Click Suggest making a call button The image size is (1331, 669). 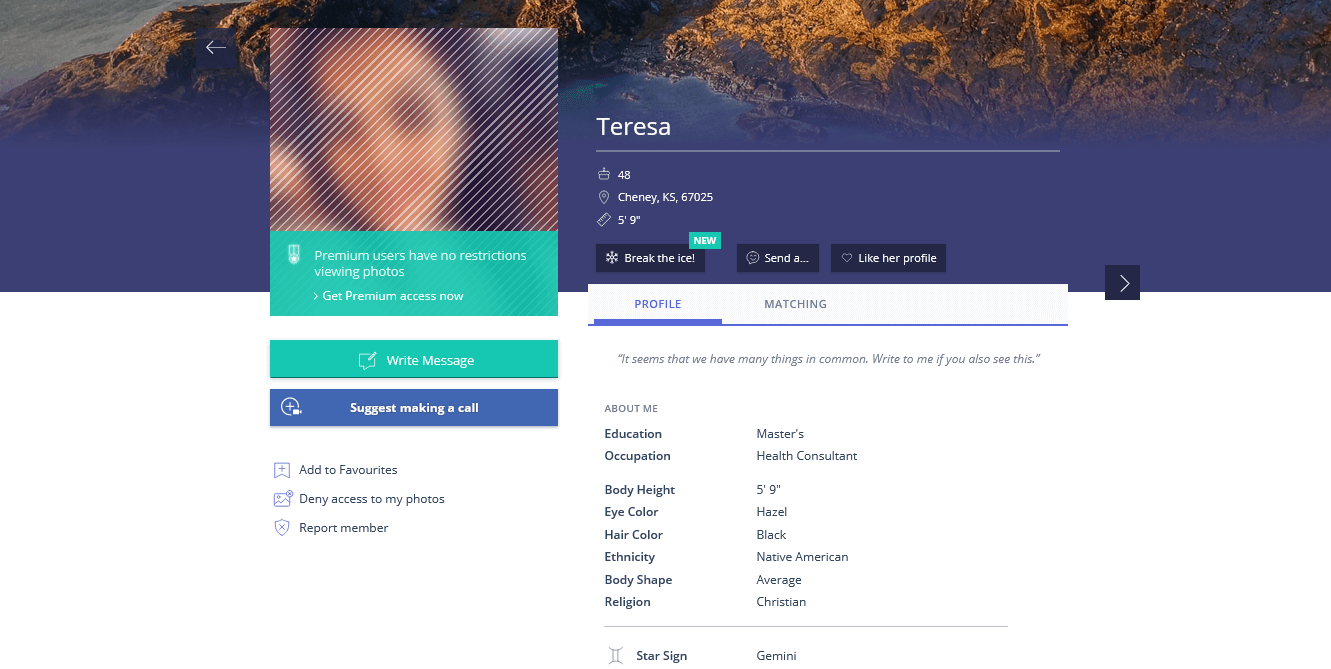pyautogui.click(x=414, y=408)
